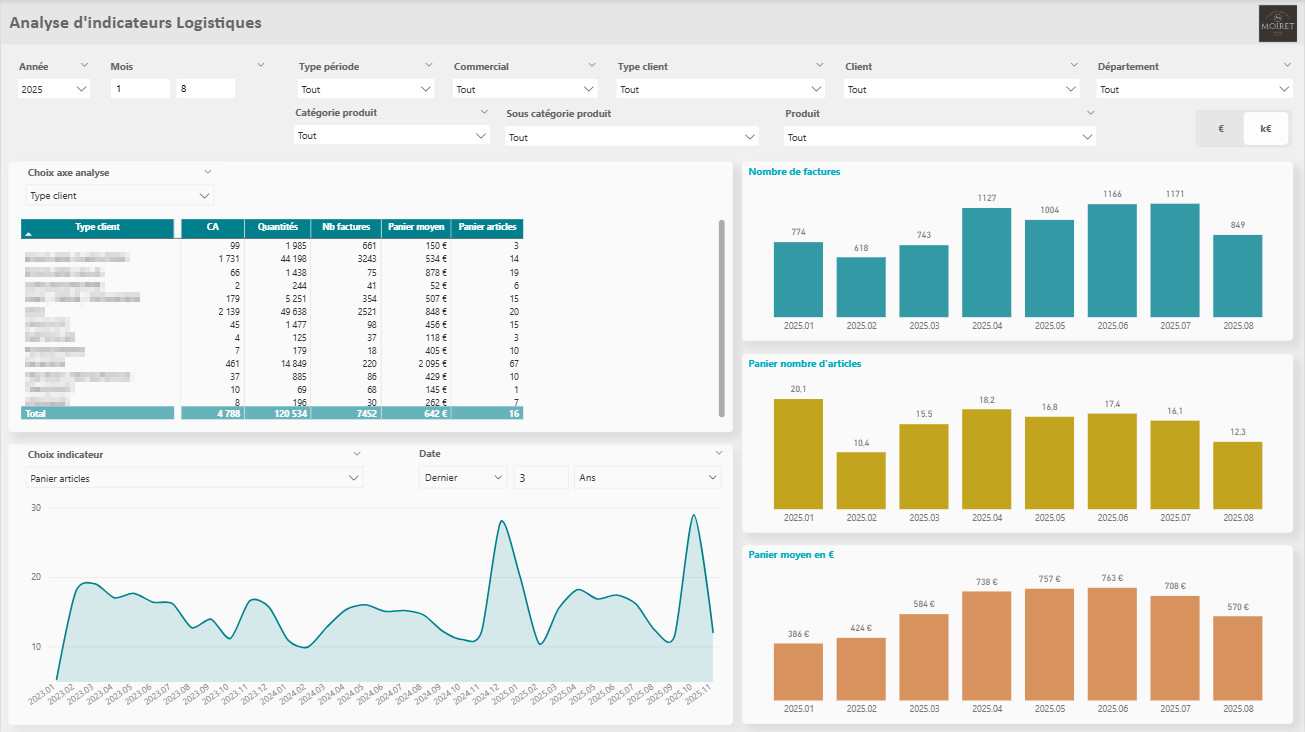Open the Ans period unit dropdown

pos(647,478)
